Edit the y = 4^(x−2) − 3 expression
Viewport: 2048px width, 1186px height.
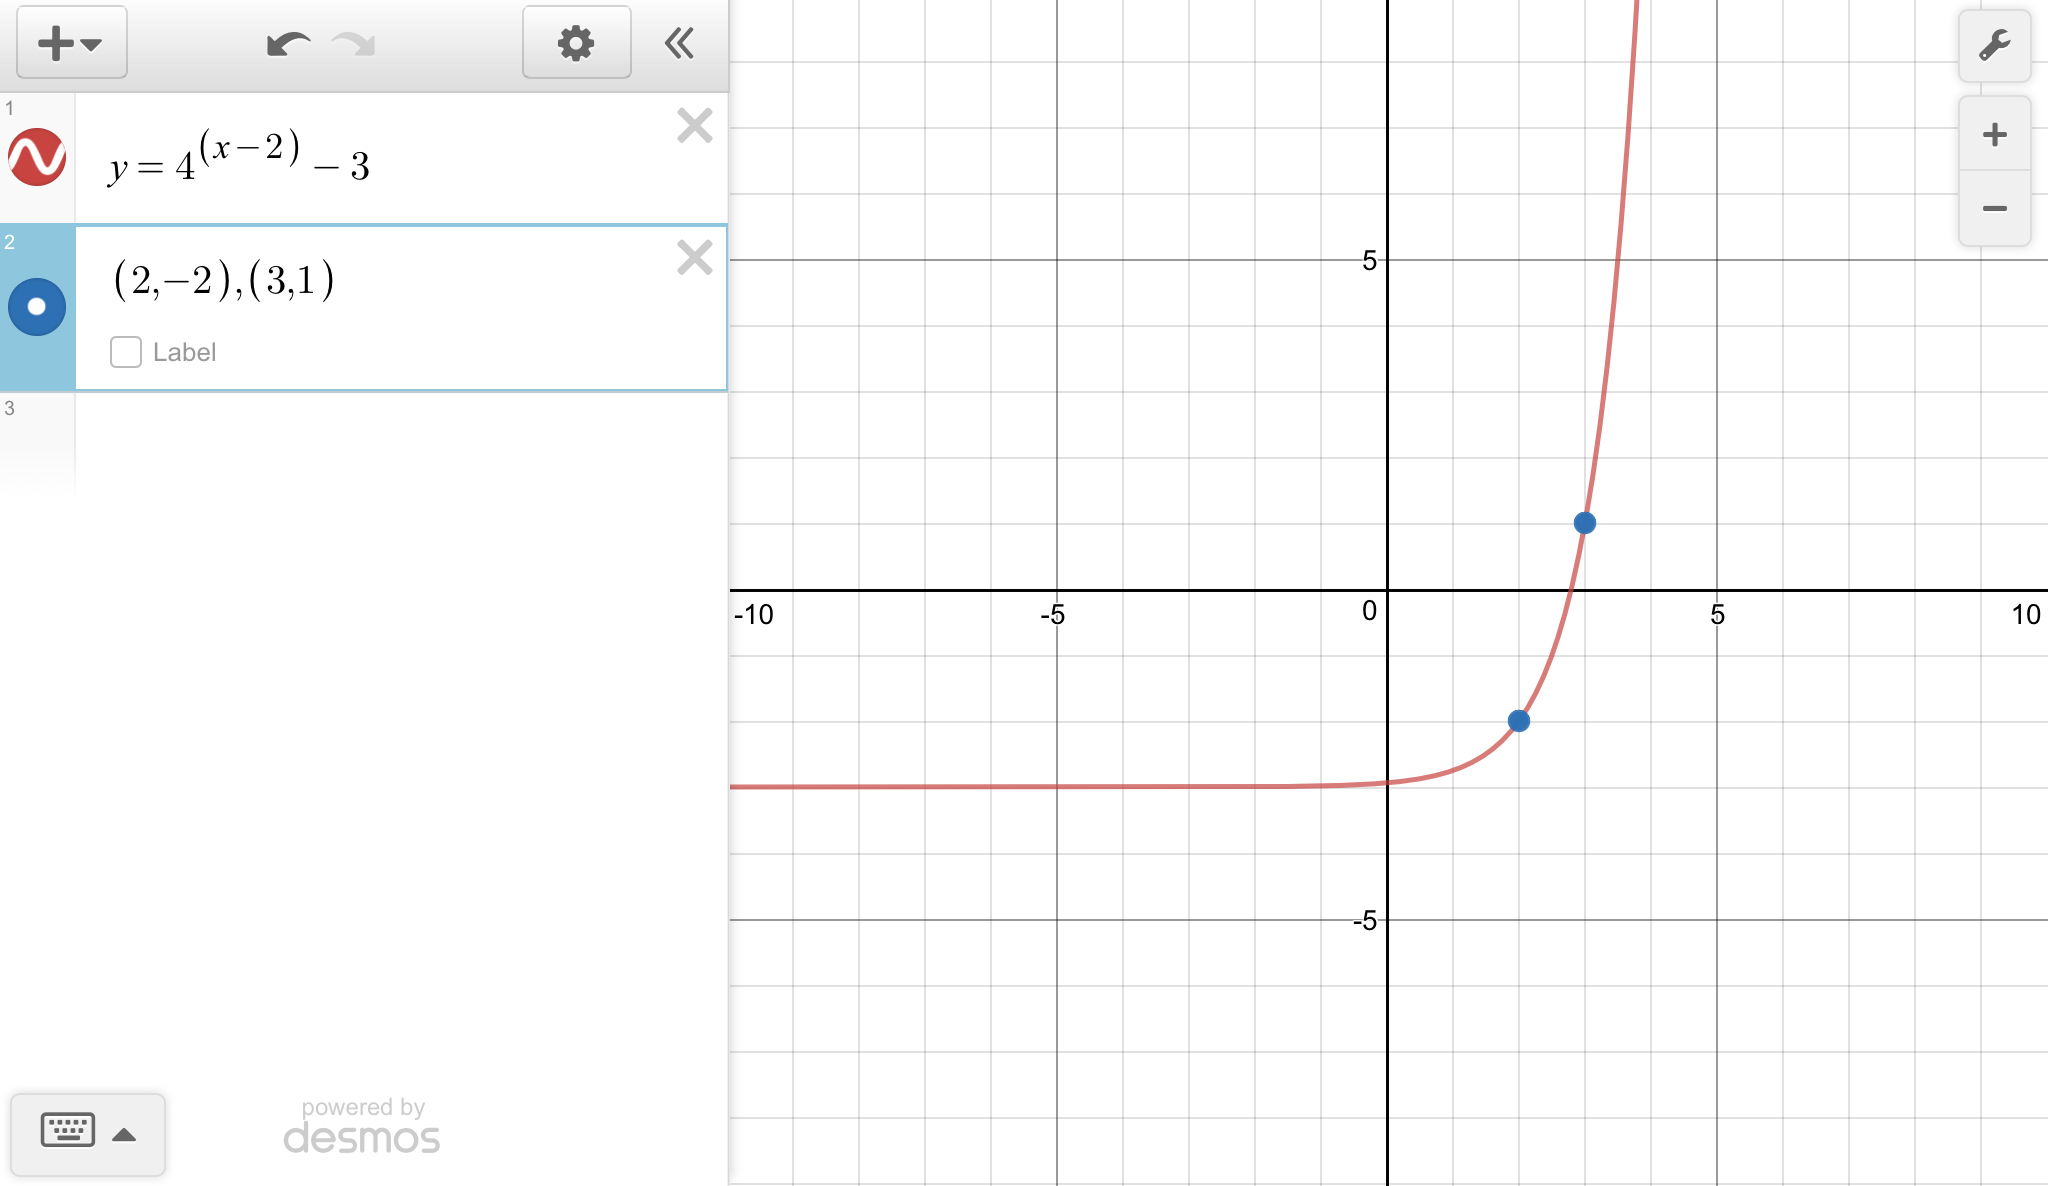240,160
